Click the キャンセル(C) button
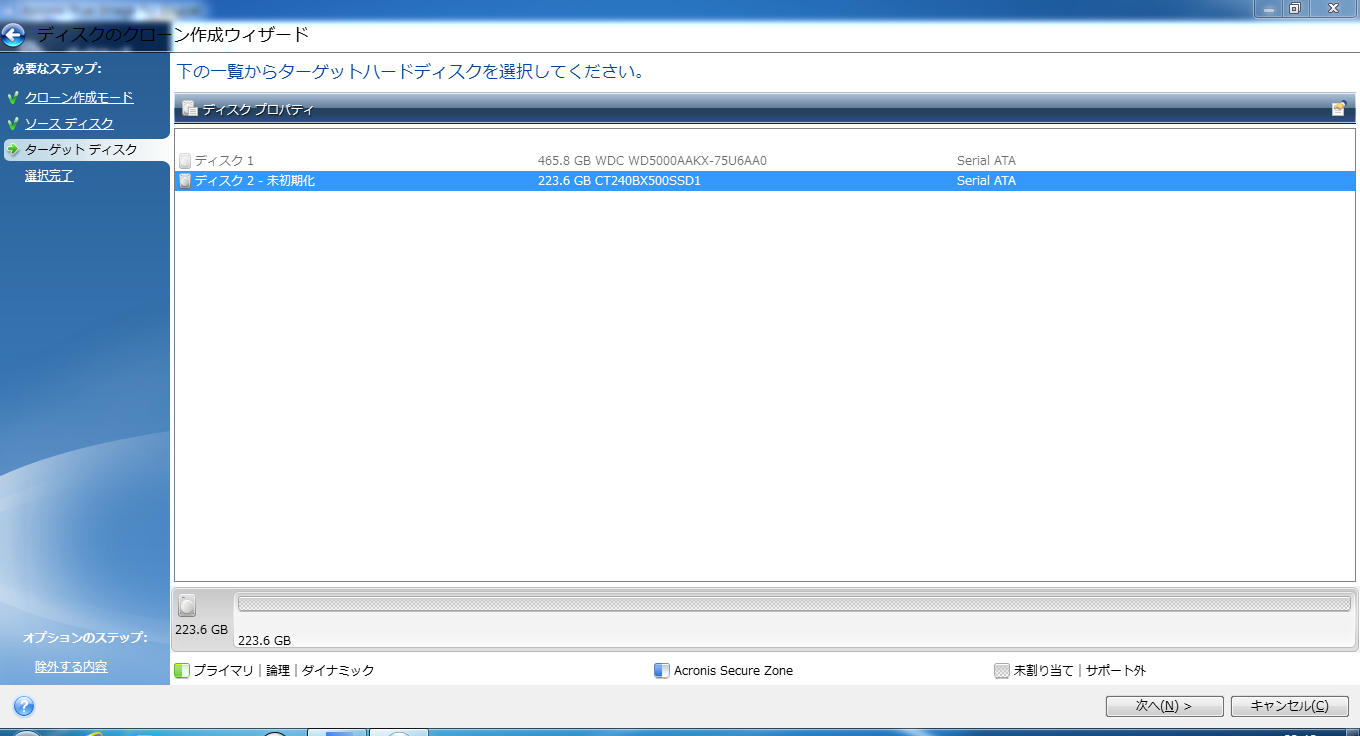The image size is (1360, 736). tap(1289, 706)
